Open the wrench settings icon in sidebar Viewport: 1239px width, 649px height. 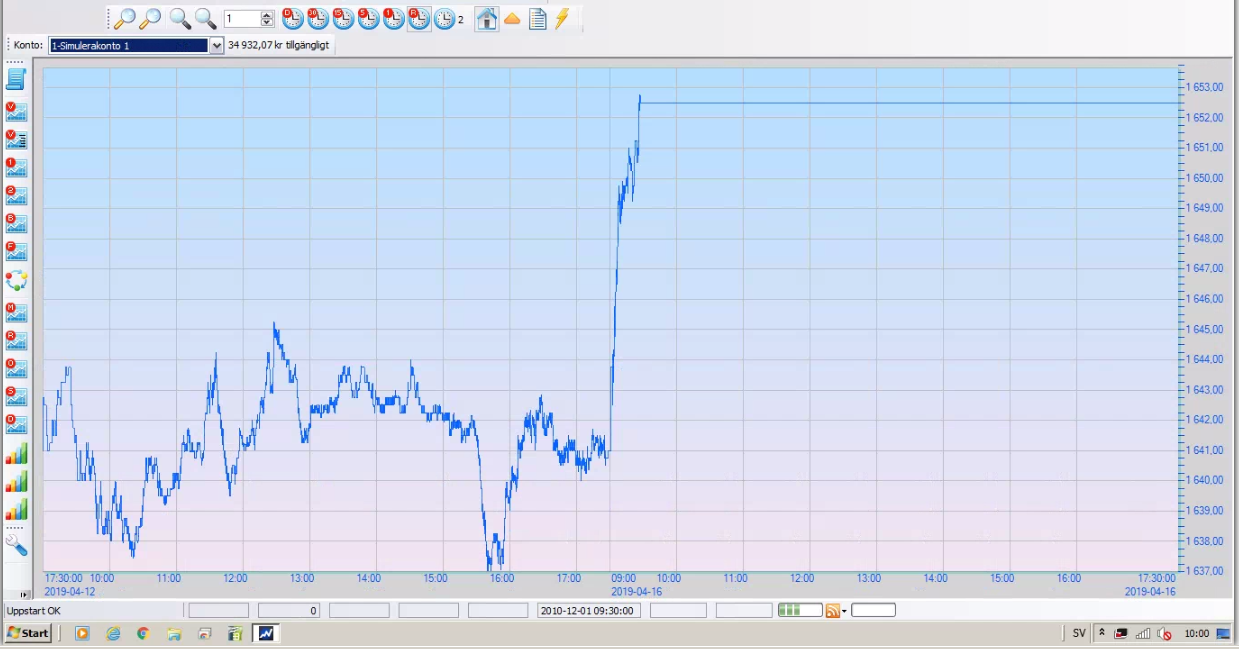[x=16, y=545]
